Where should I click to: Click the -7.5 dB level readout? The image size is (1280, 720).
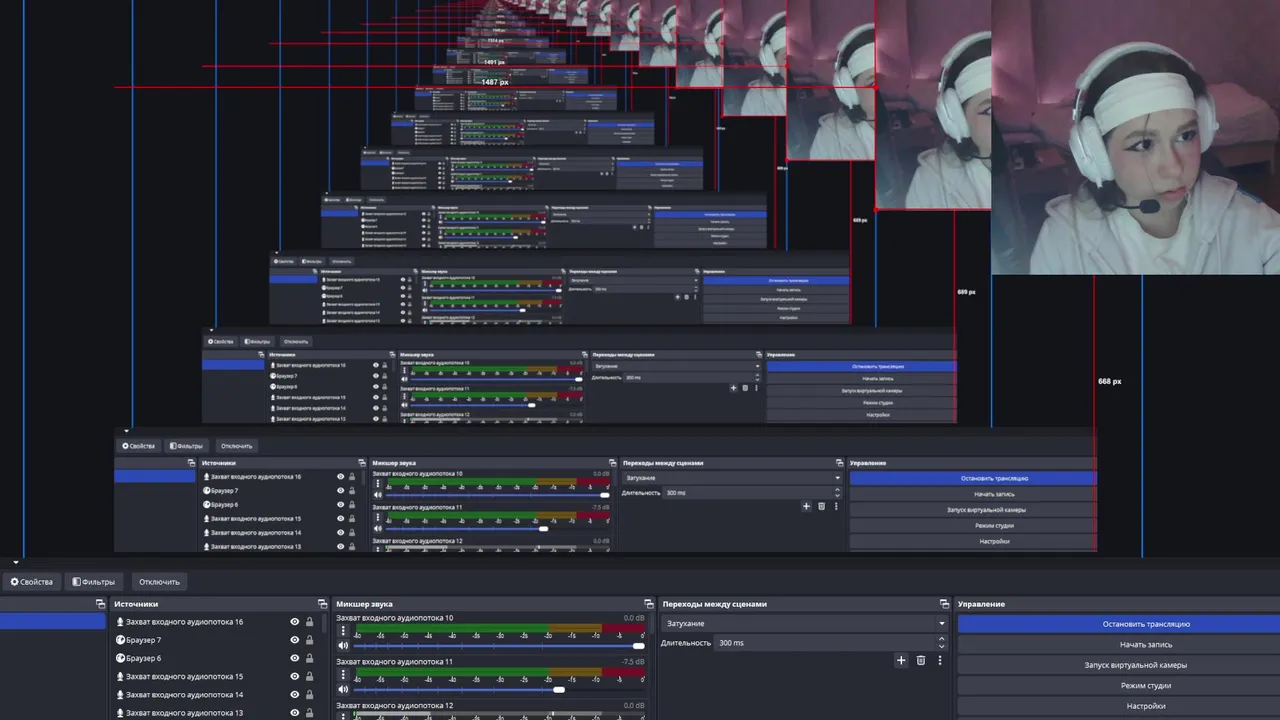coord(633,662)
